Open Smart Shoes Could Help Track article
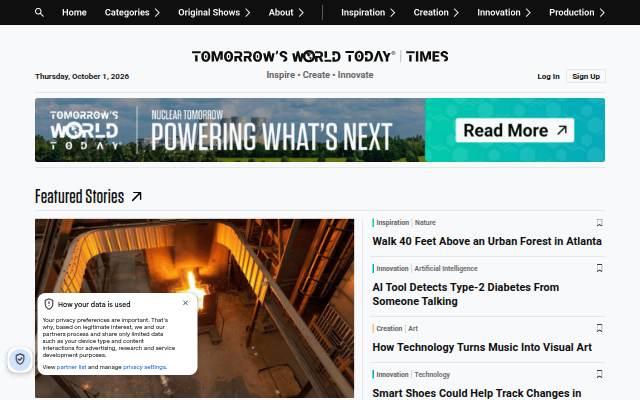This screenshot has width=640, height=400. [477, 393]
